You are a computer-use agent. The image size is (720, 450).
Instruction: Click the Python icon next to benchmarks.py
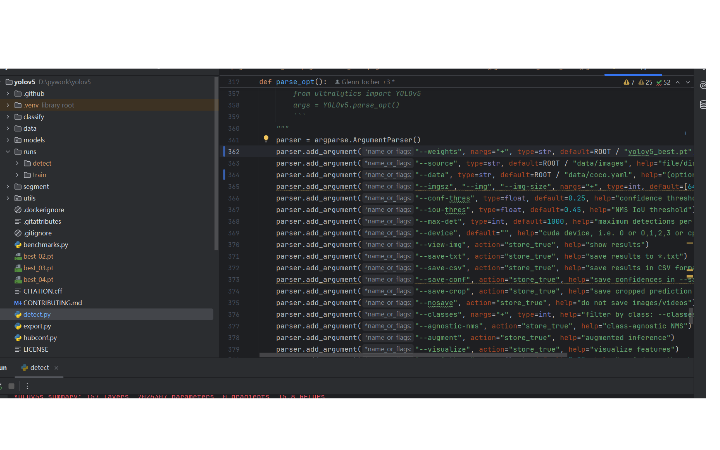pyautogui.click(x=18, y=245)
